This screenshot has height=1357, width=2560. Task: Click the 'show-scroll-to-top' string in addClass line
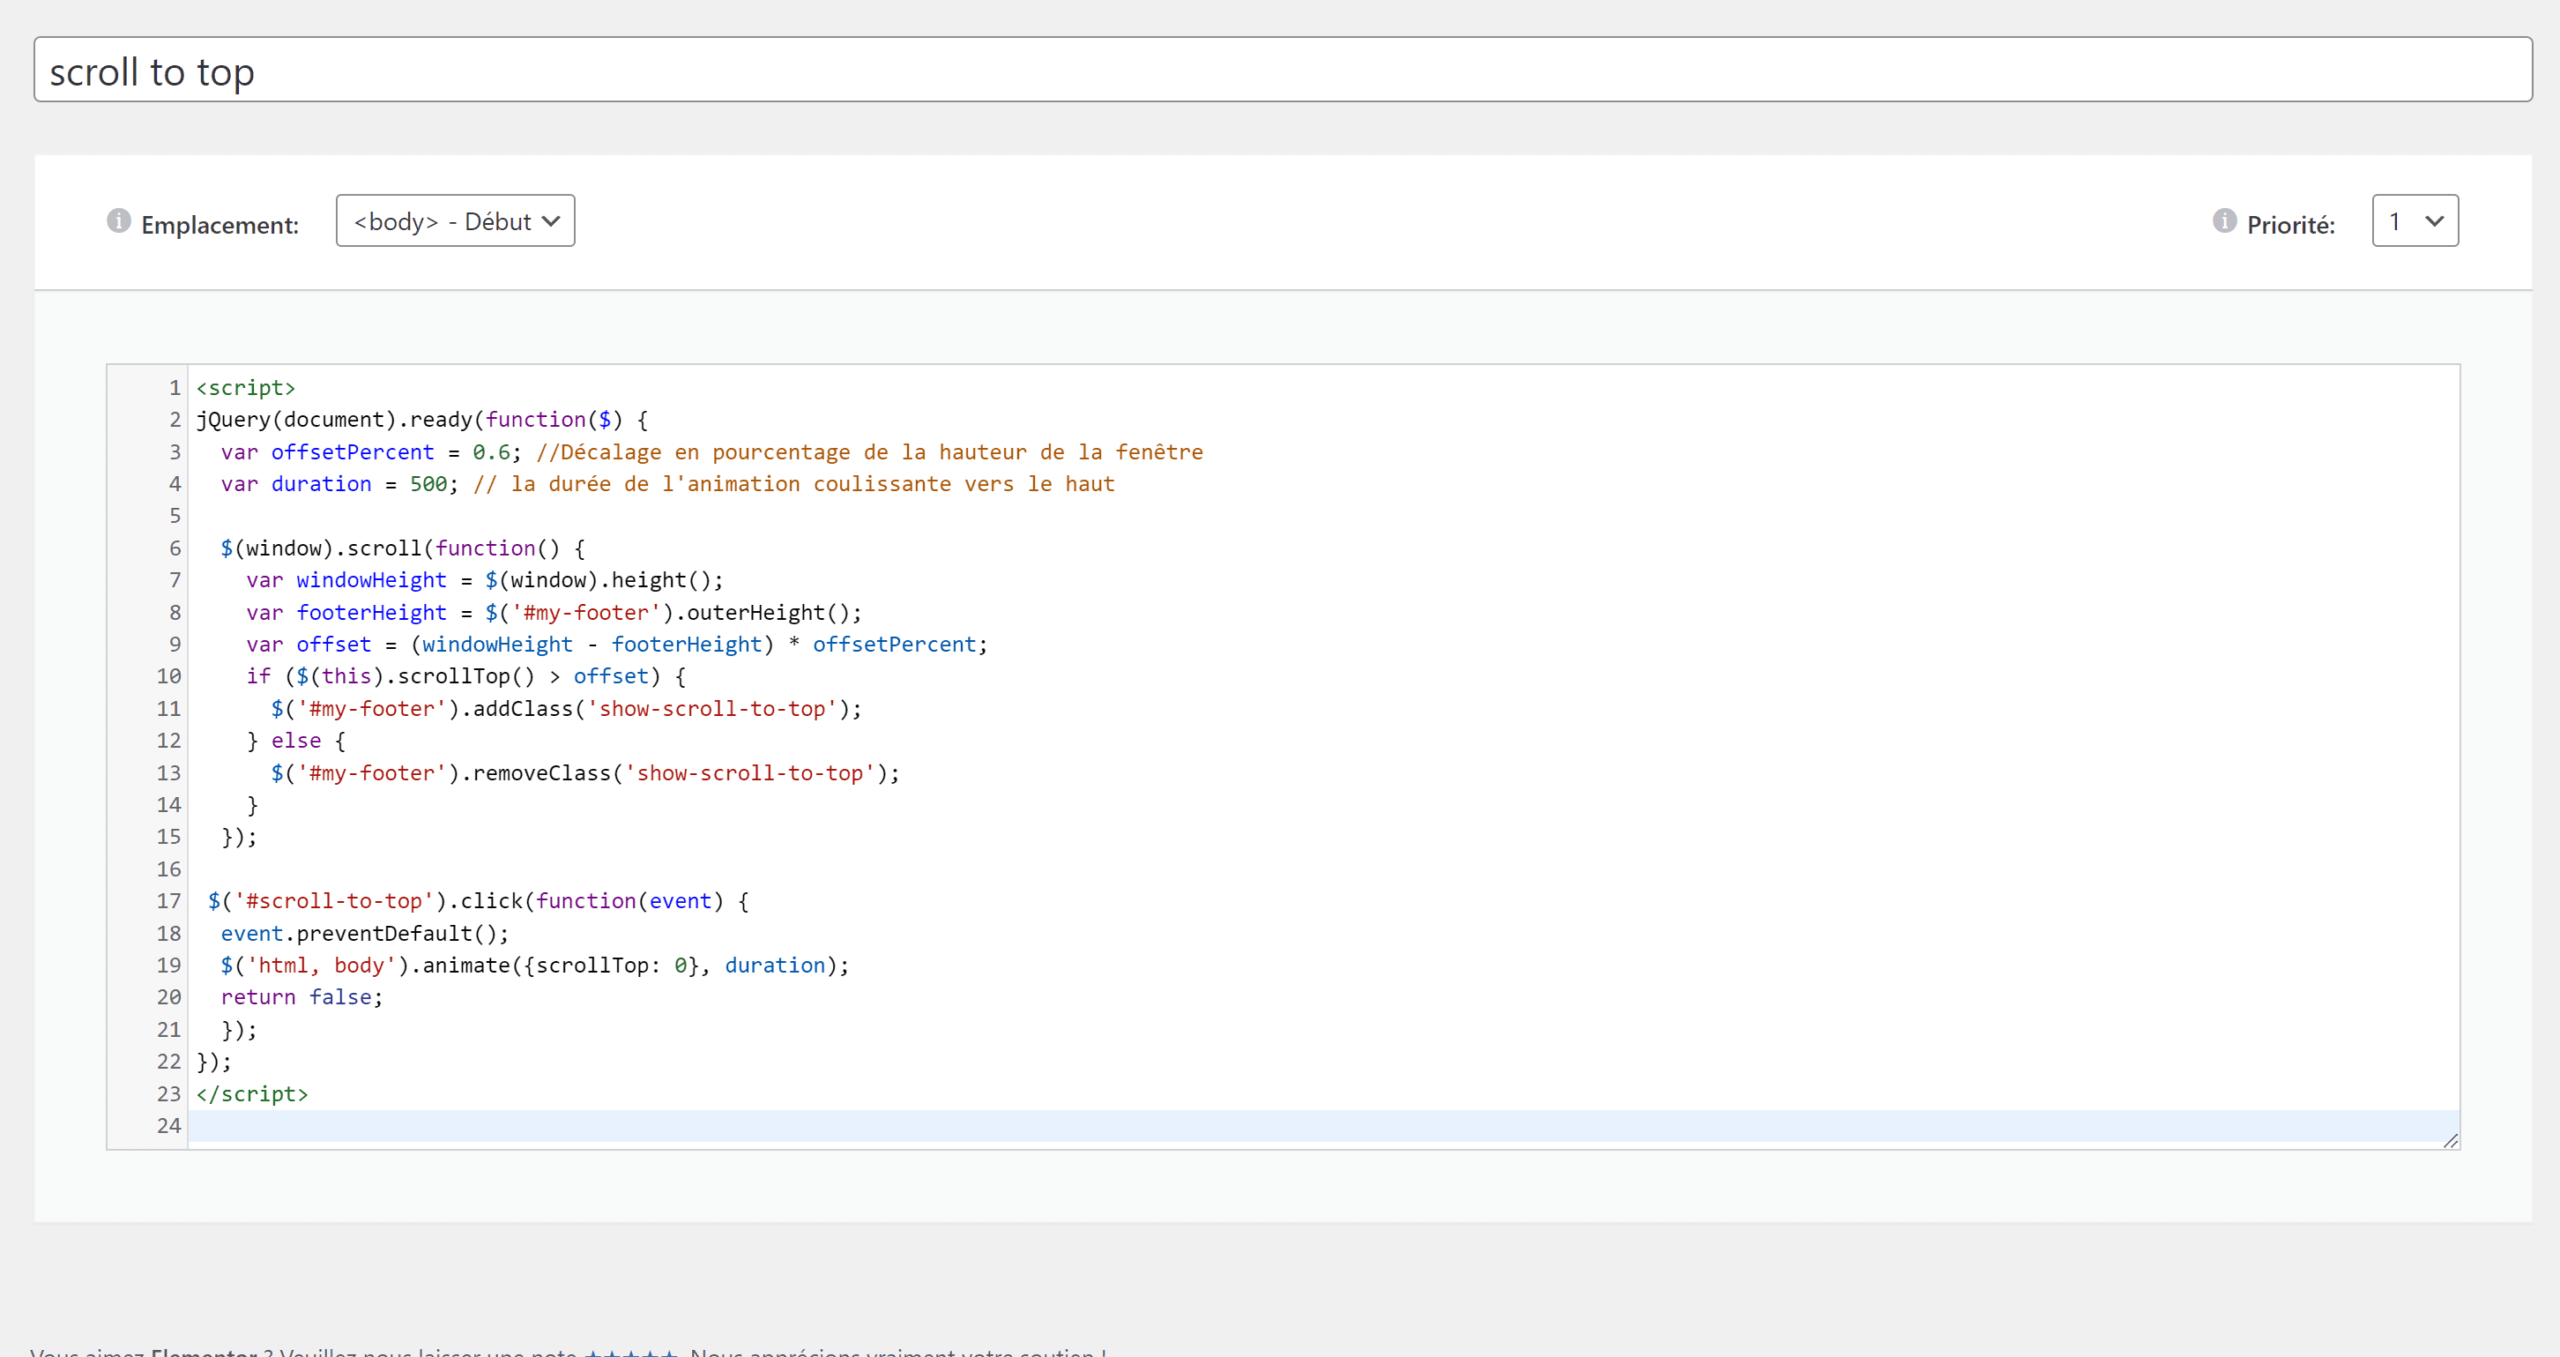(711, 709)
